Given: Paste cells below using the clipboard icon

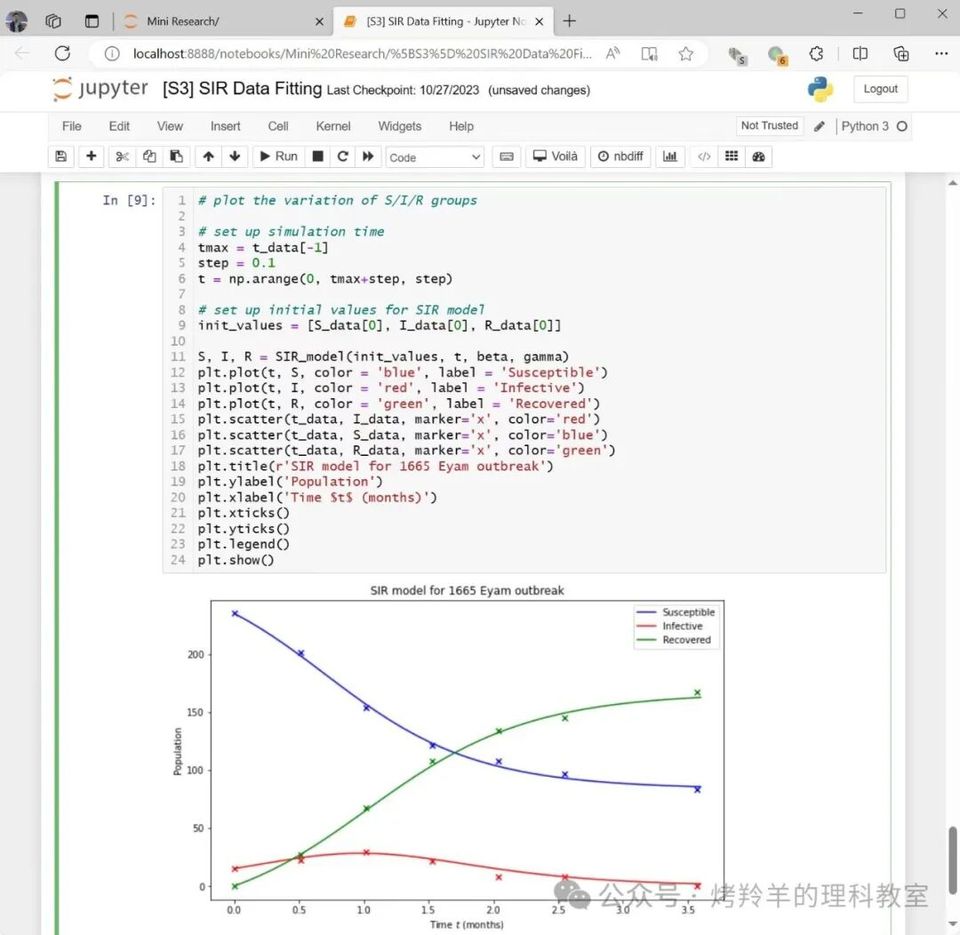Looking at the screenshot, I should tap(177, 157).
